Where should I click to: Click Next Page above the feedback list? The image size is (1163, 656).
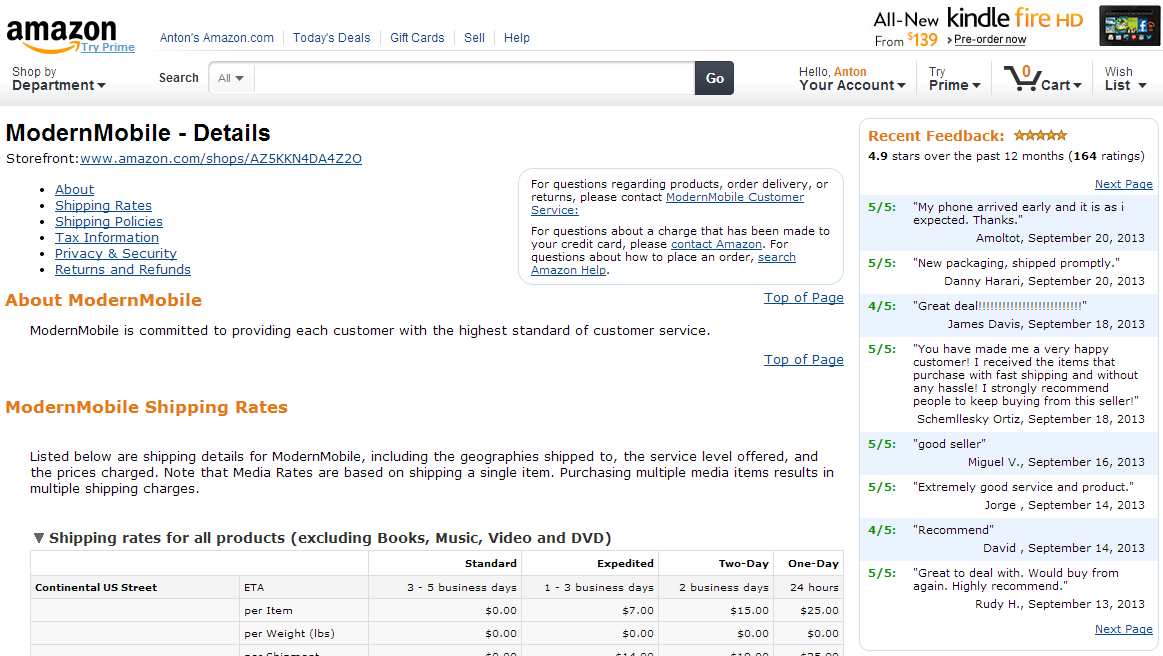1124,184
